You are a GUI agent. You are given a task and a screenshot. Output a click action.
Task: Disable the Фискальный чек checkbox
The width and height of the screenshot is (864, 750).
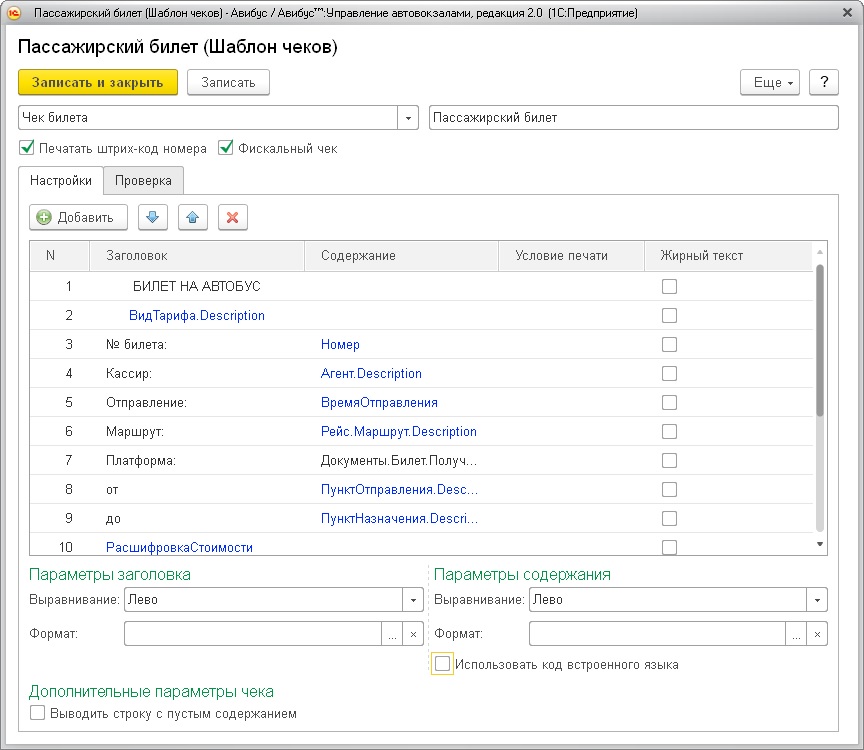pos(226,148)
